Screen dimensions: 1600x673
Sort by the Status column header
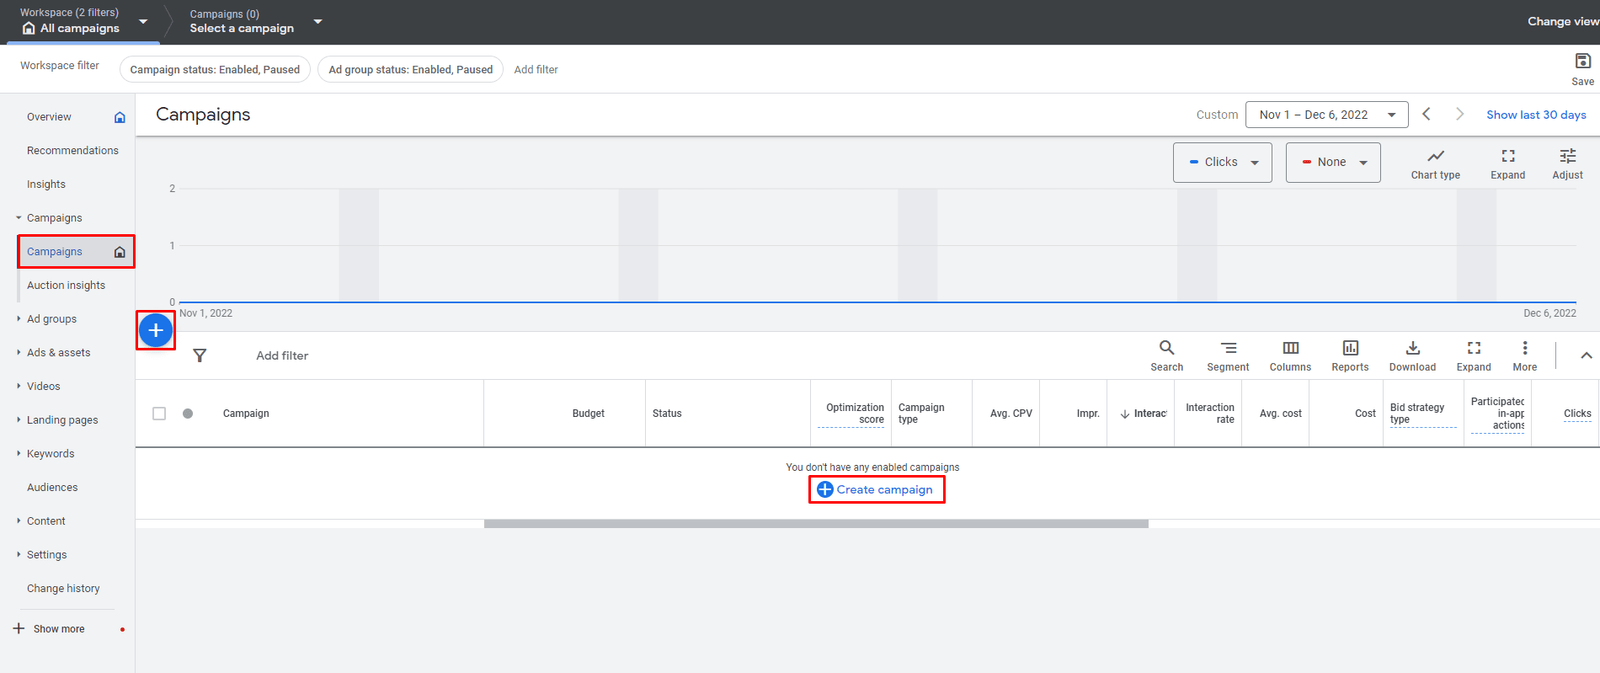click(667, 413)
